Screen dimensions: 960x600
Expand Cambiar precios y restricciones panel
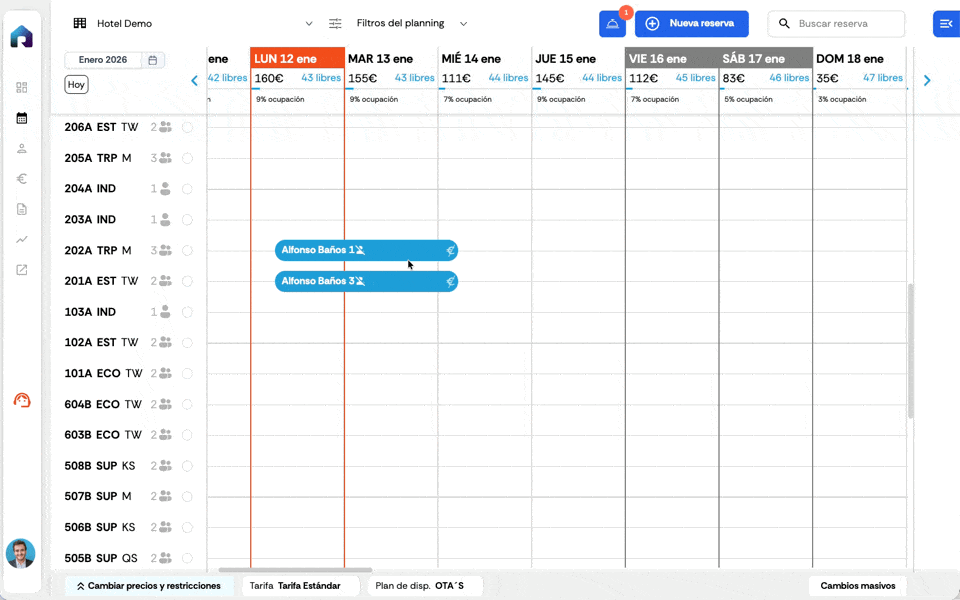click(x=149, y=586)
